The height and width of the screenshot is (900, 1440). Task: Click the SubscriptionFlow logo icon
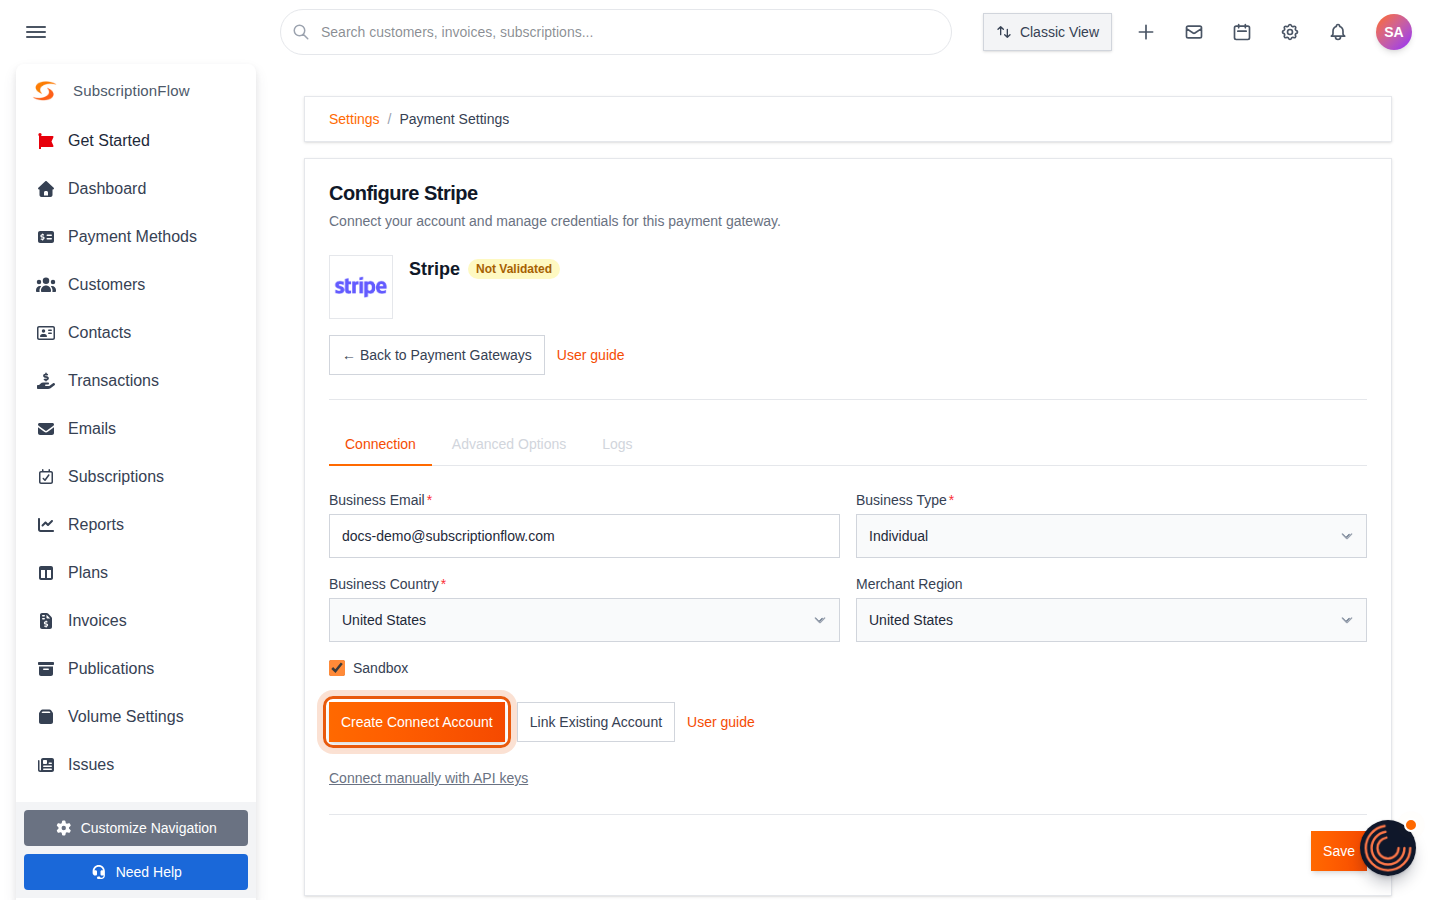coord(45,91)
